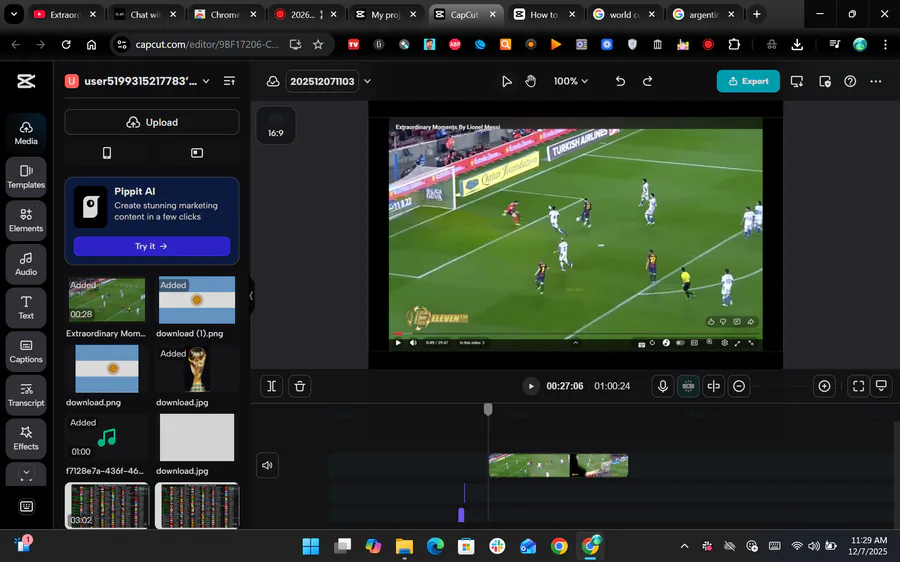This screenshot has height=562, width=900.
Task: Toggle media list filter icon
Action: (229, 82)
